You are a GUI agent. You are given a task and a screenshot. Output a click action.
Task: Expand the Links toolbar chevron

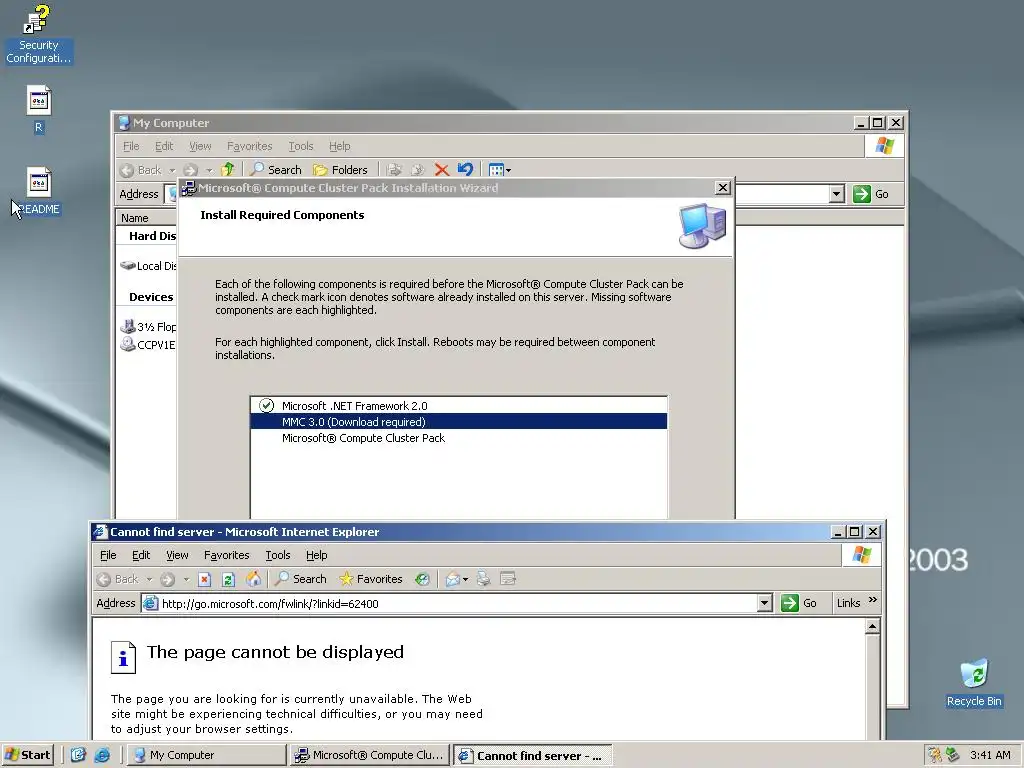click(873, 601)
